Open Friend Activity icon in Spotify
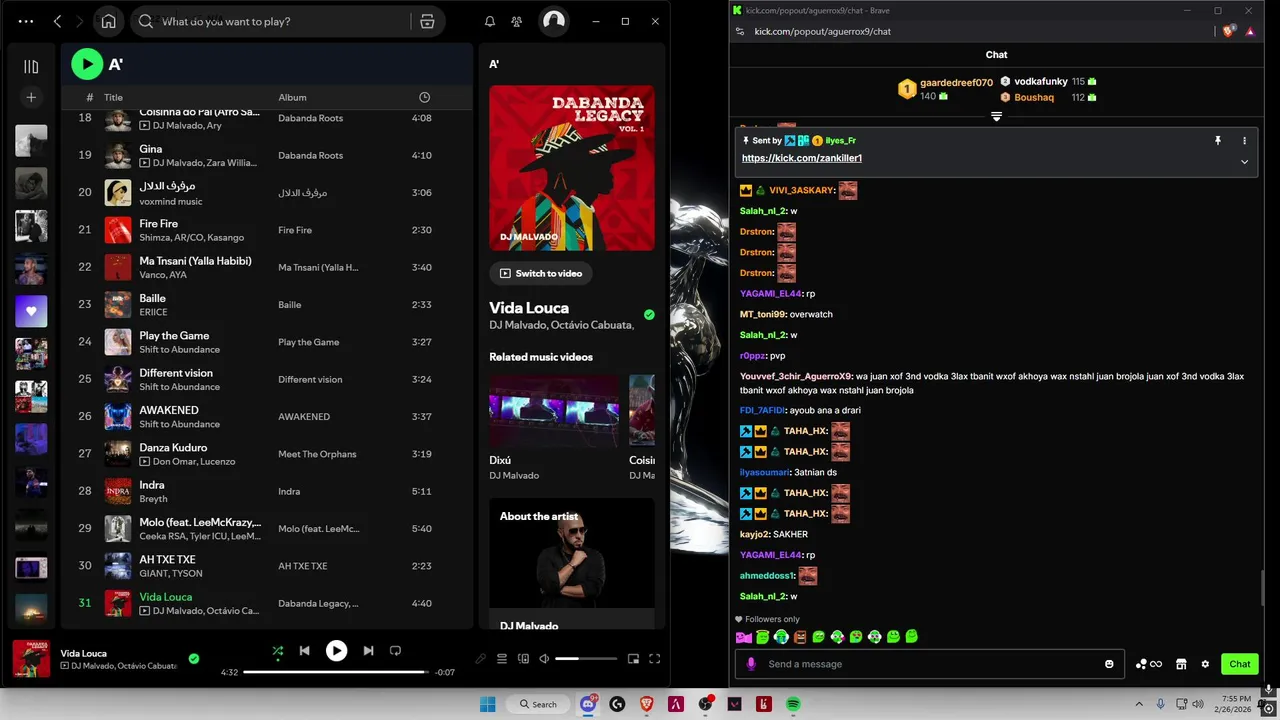The image size is (1280, 720). click(516, 21)
